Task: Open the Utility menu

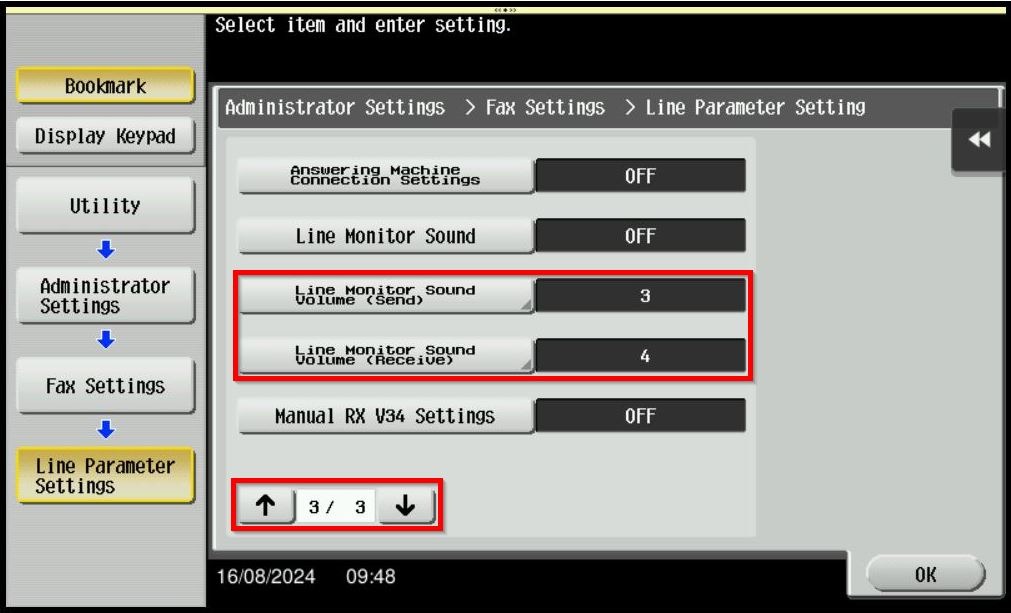Action: [105, 206]
